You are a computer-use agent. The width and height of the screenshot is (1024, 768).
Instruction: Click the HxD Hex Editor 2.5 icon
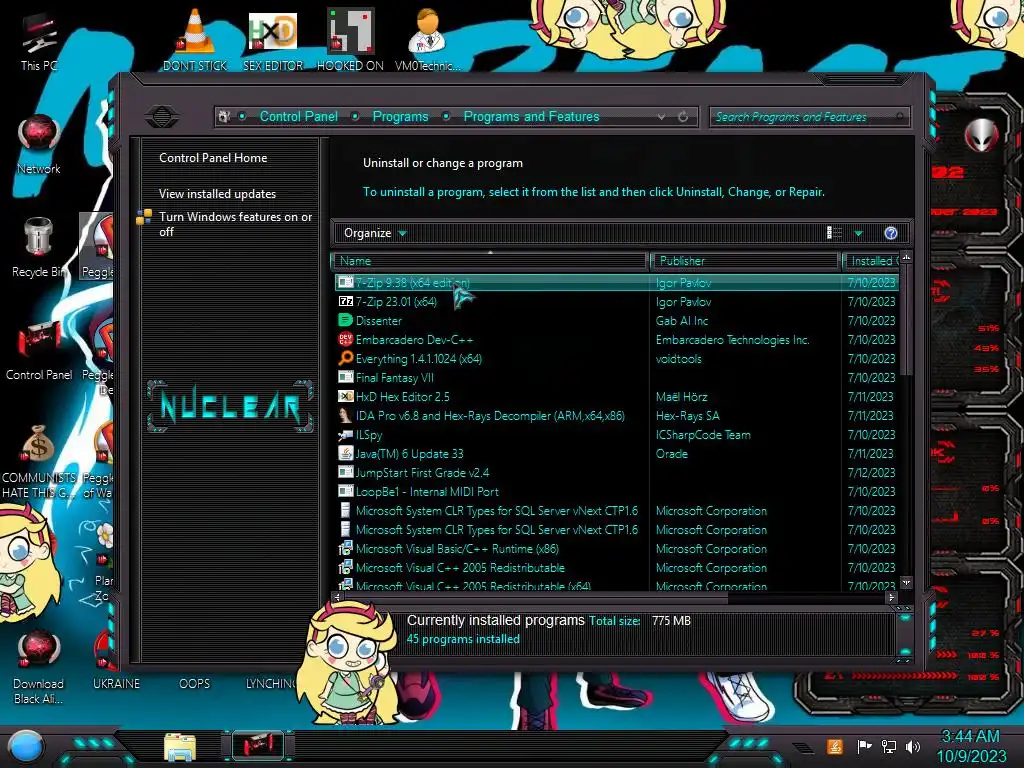click(x=345, y=396)
